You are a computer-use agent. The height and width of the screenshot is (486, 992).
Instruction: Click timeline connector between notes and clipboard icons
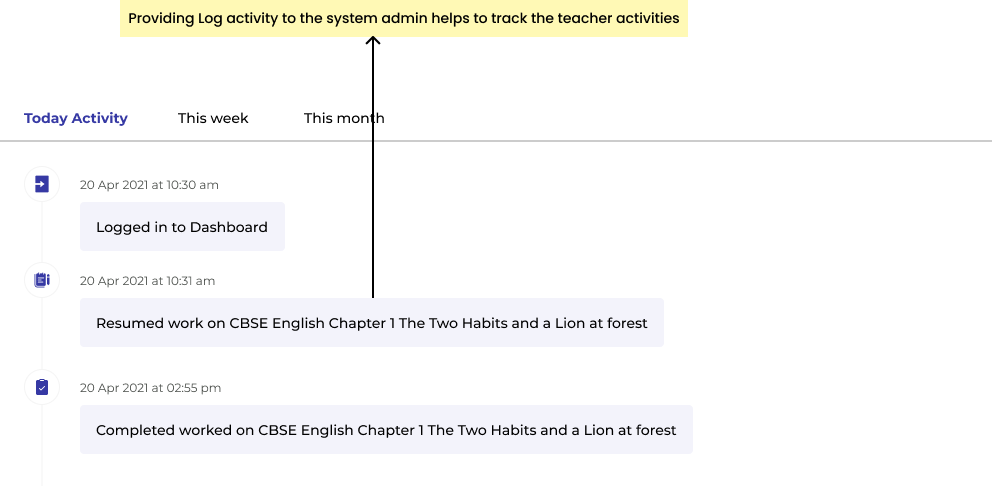[42, 333]
